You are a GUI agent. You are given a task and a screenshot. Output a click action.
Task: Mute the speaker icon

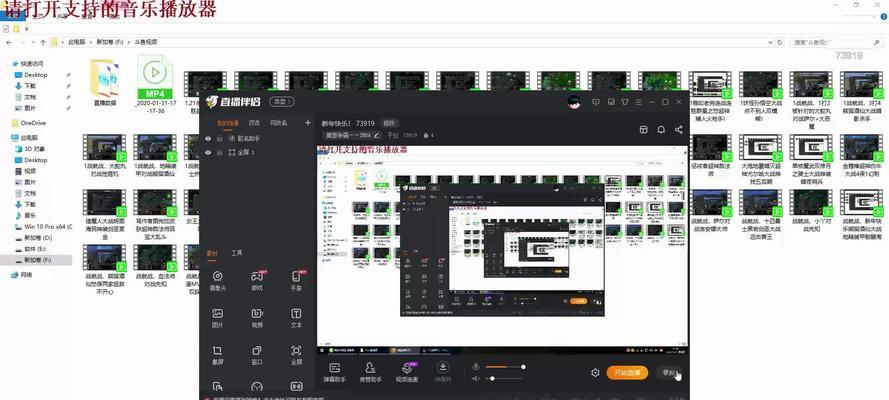tap(476, 378)
